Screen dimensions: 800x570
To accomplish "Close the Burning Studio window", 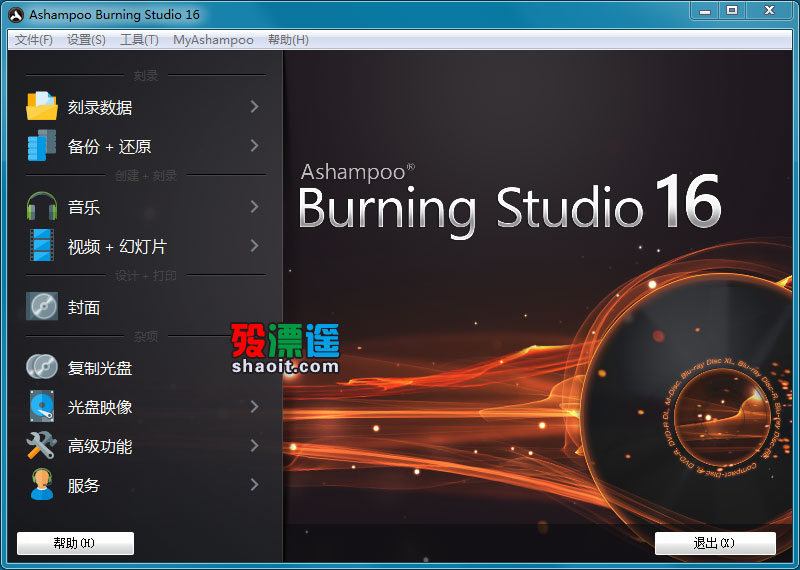I will coord(769,10).
